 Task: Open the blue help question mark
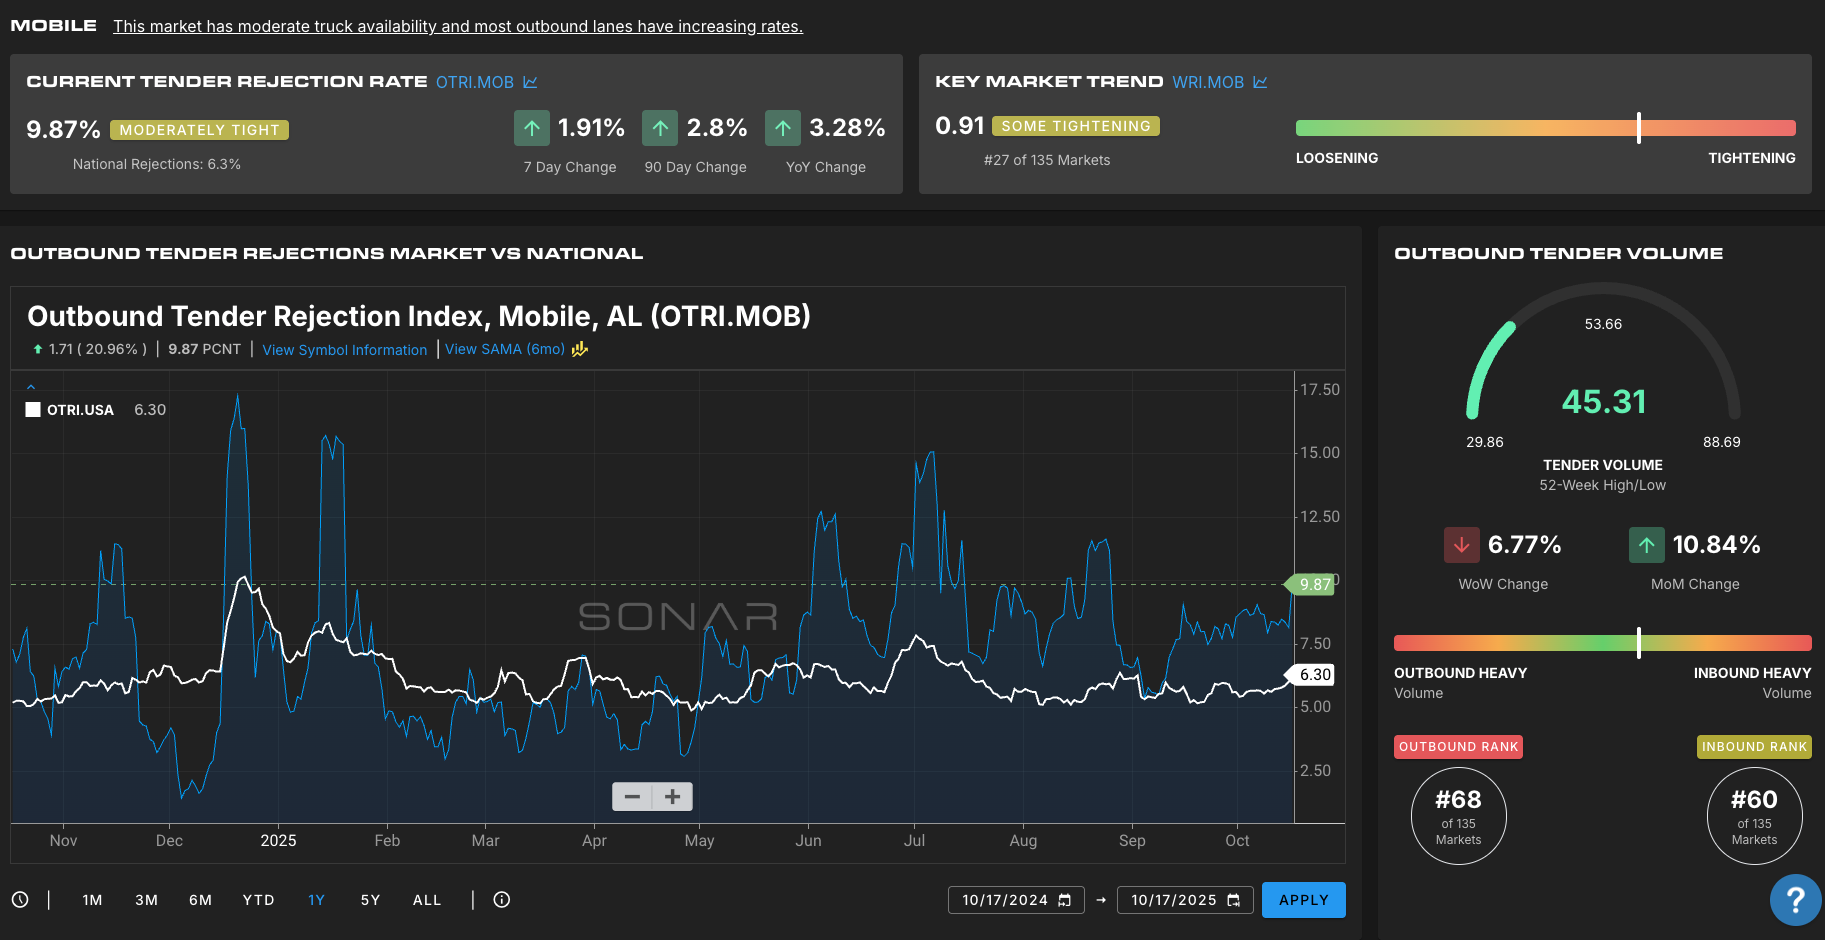click(x=1795, y=900)
